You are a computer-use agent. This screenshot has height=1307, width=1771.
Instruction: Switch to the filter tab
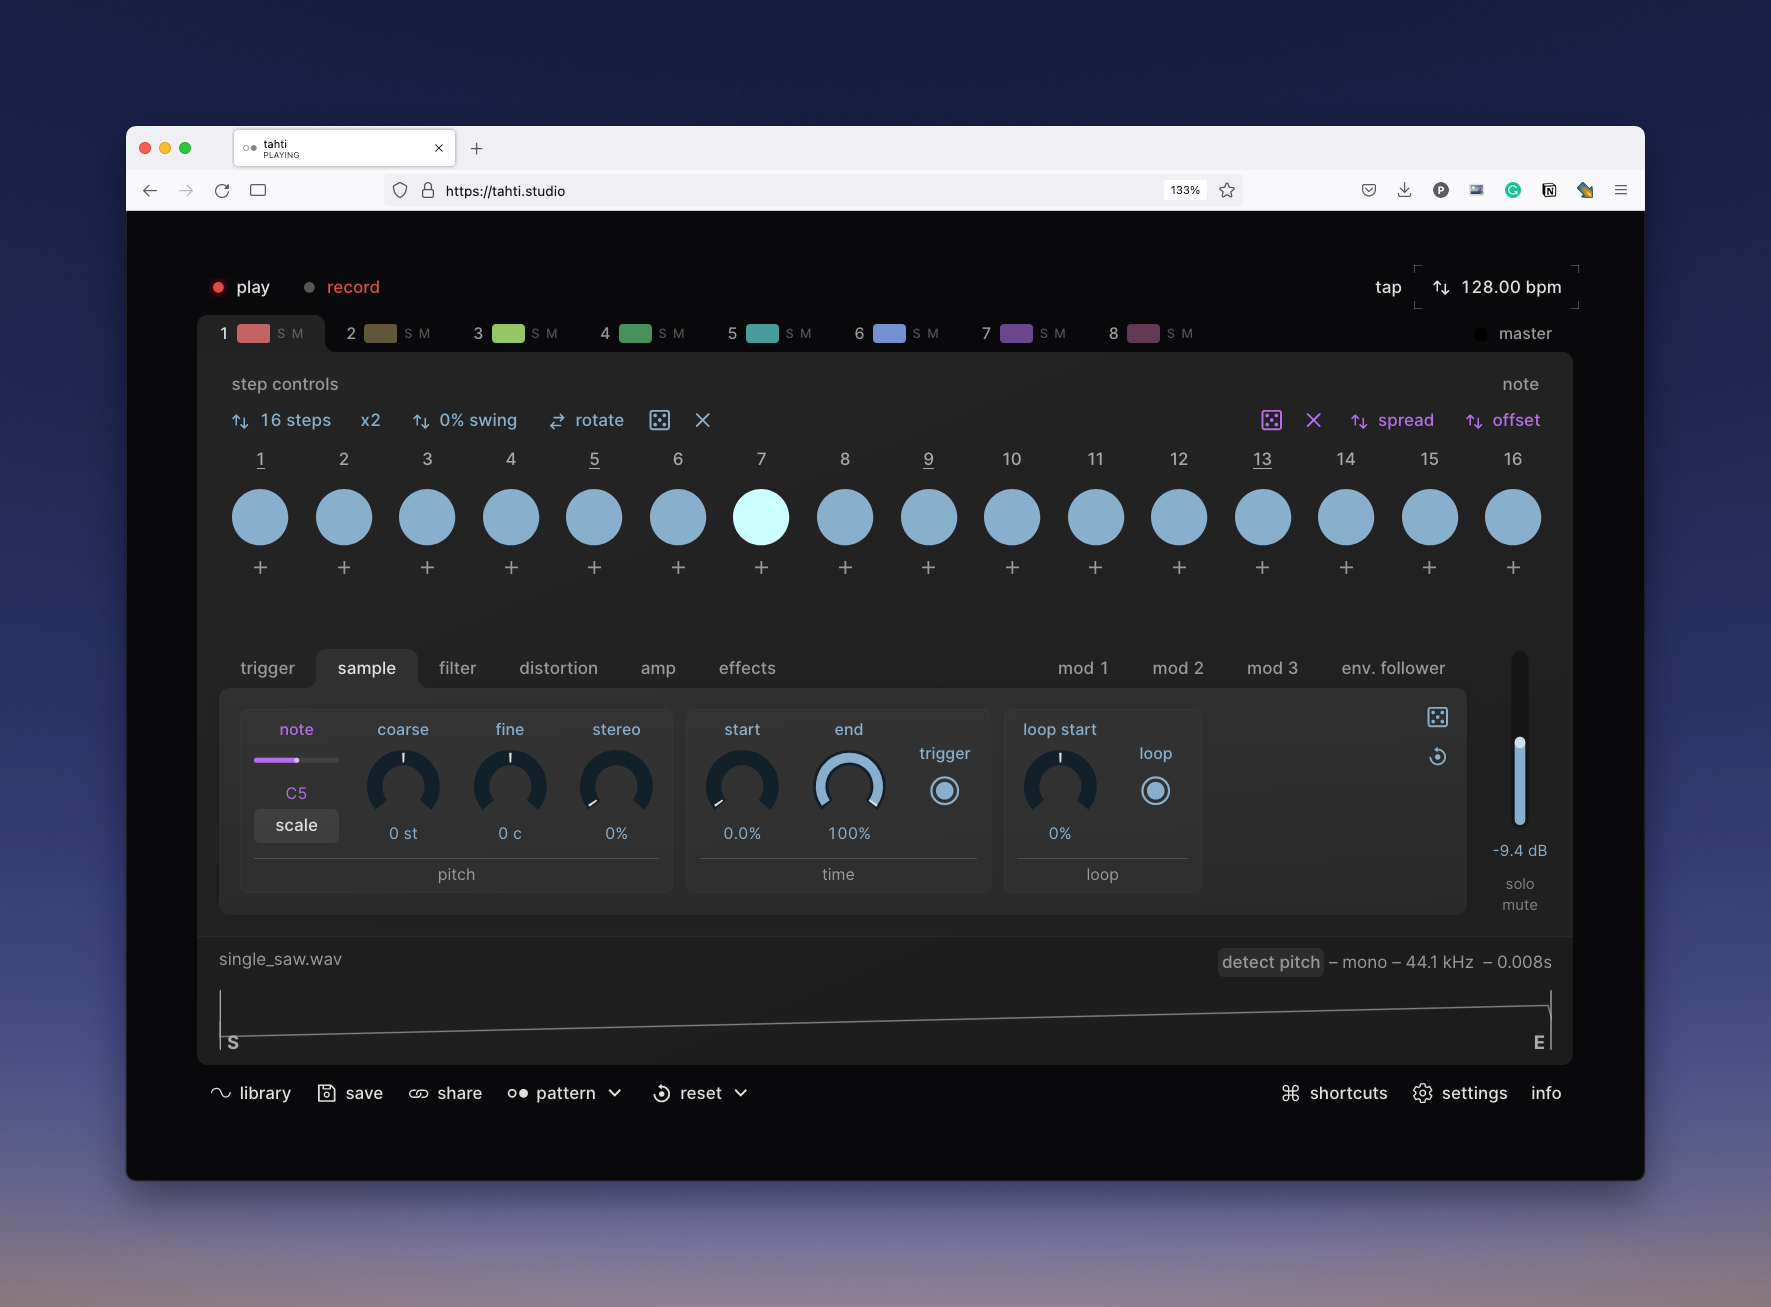(457, 668)
